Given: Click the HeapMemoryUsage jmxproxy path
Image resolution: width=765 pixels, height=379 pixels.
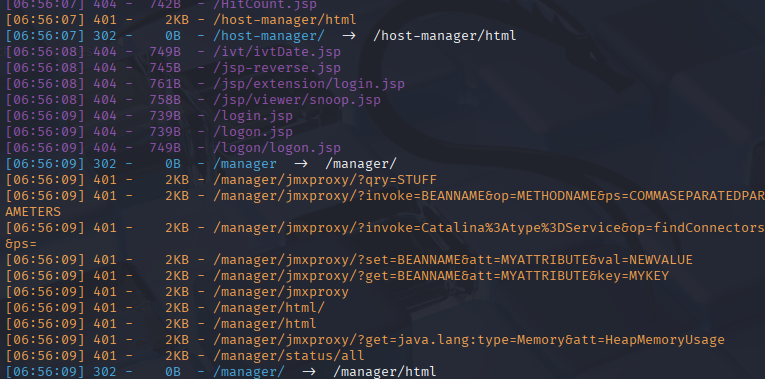Looking at the screenshot, I should point(468,340).
